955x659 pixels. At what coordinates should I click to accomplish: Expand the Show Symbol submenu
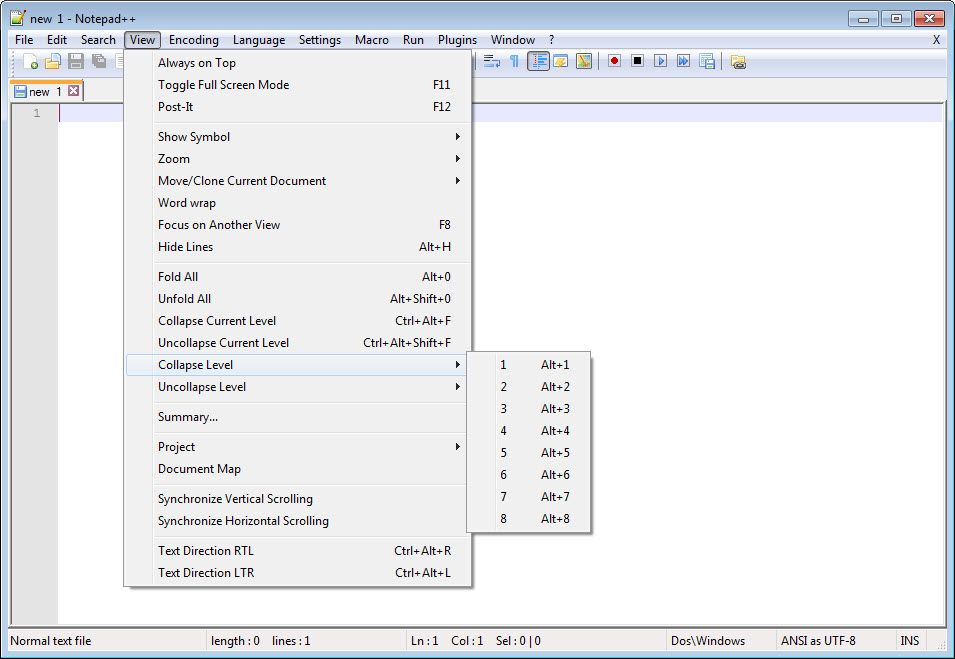pyautogui.click(x=297, y=136)
